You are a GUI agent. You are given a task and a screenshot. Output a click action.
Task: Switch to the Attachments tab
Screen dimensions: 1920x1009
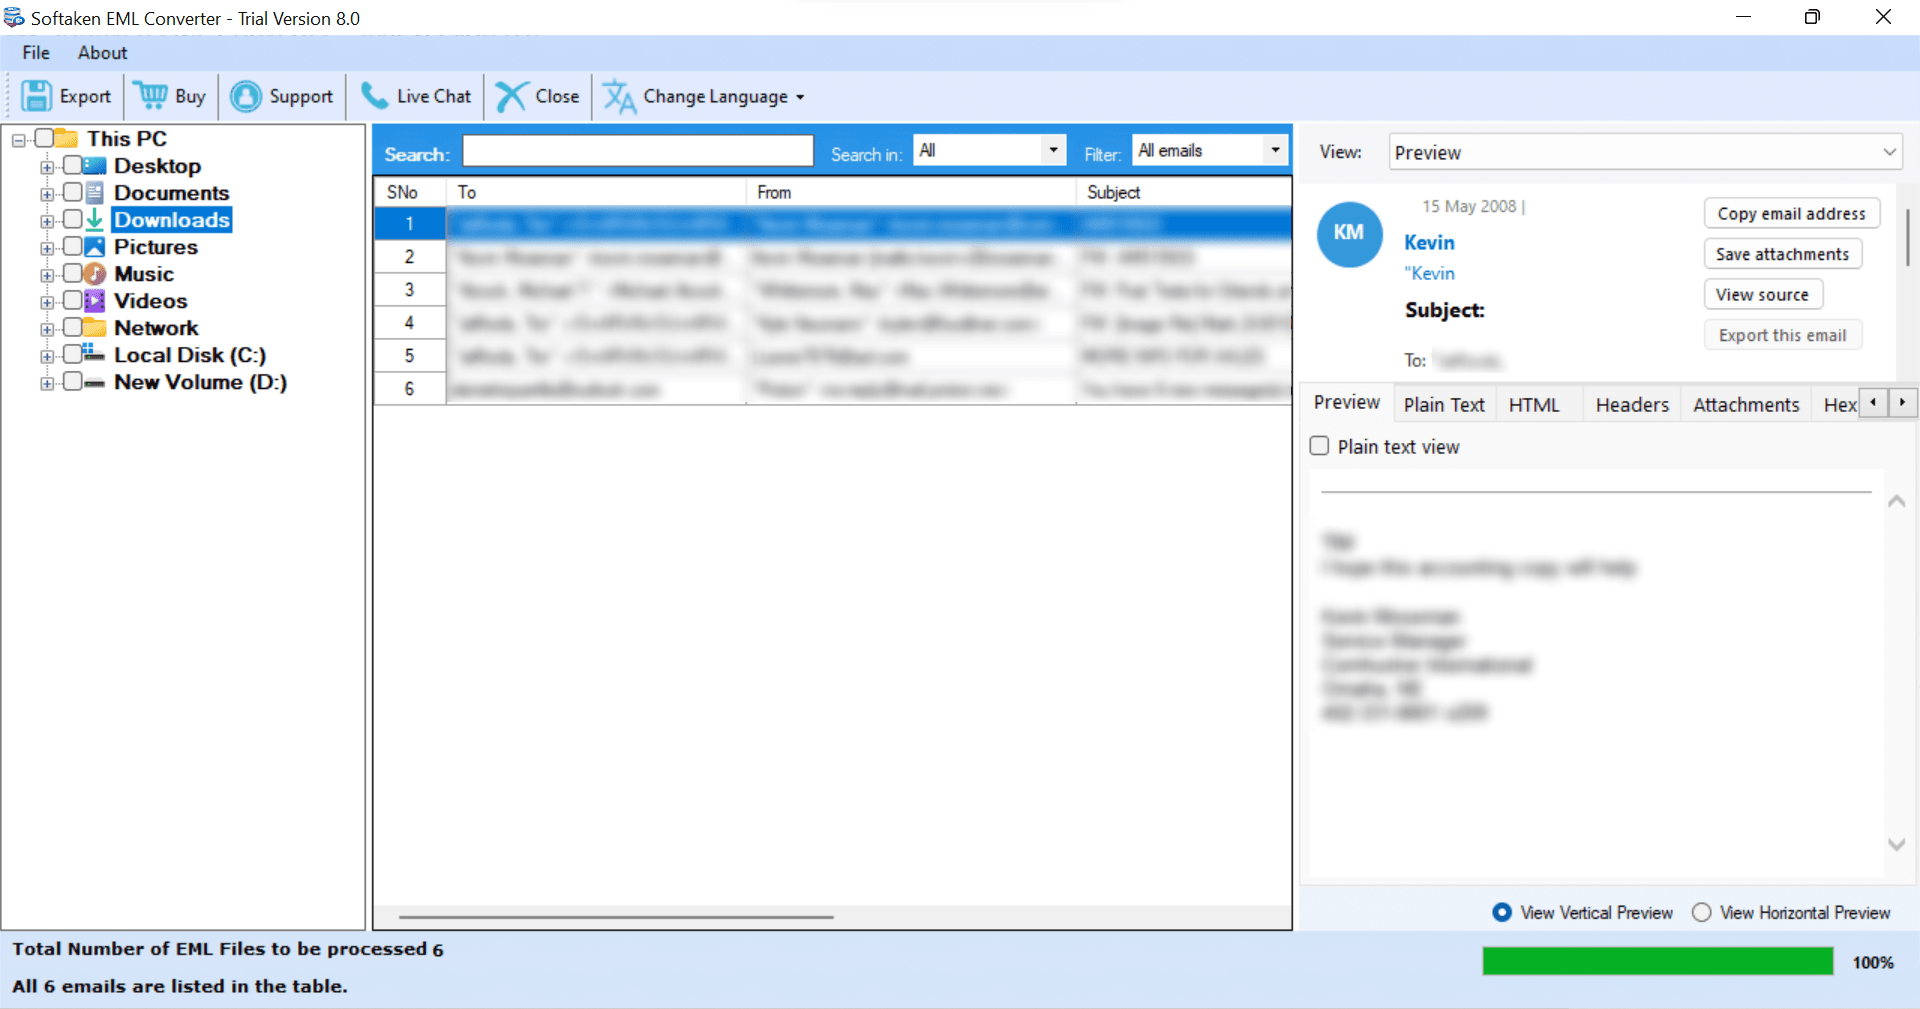tap(1746, 404)
